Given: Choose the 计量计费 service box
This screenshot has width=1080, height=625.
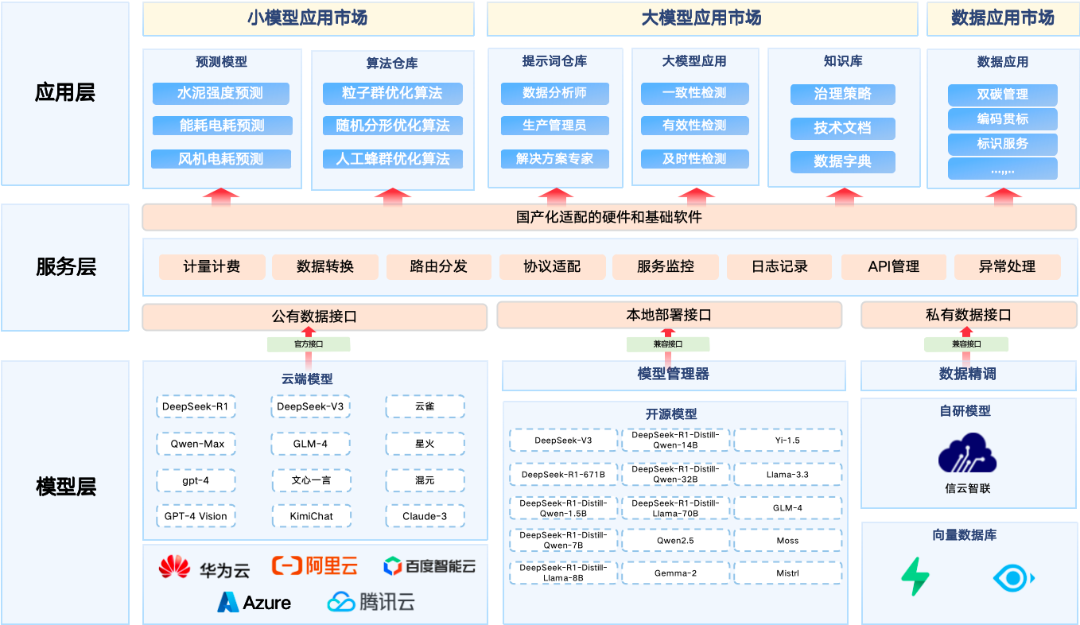Looking at the screenshot, I should (212, 267).
